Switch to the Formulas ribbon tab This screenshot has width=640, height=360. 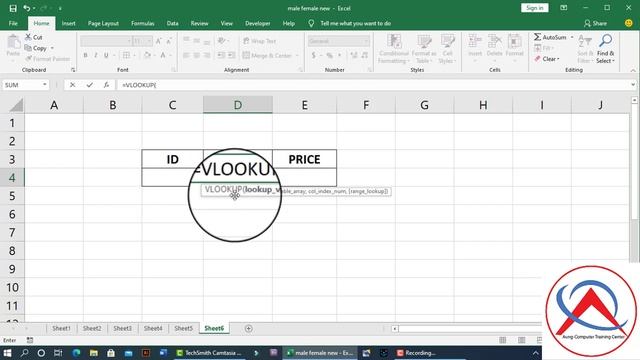click(142, 23)
